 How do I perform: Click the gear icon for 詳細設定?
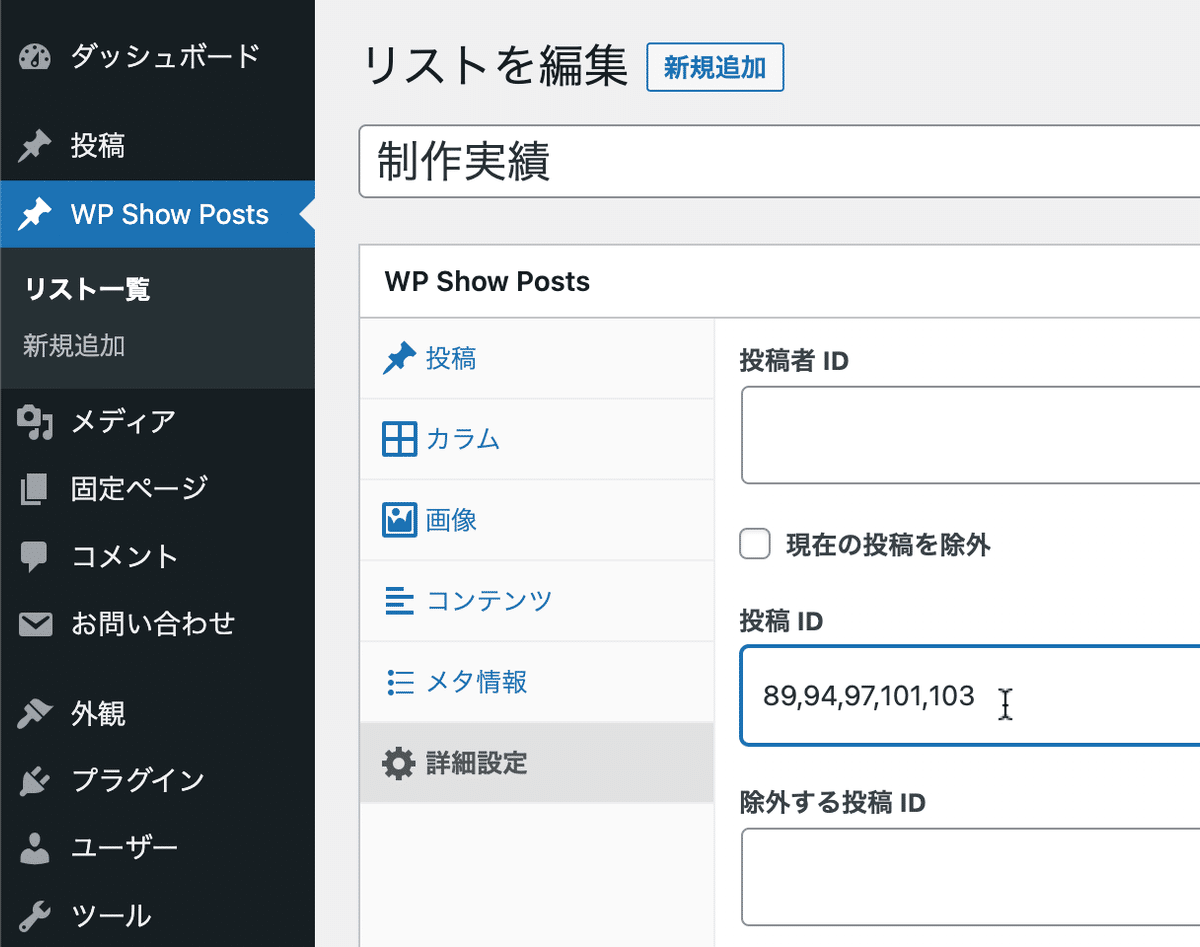click(x=399, y=763)
